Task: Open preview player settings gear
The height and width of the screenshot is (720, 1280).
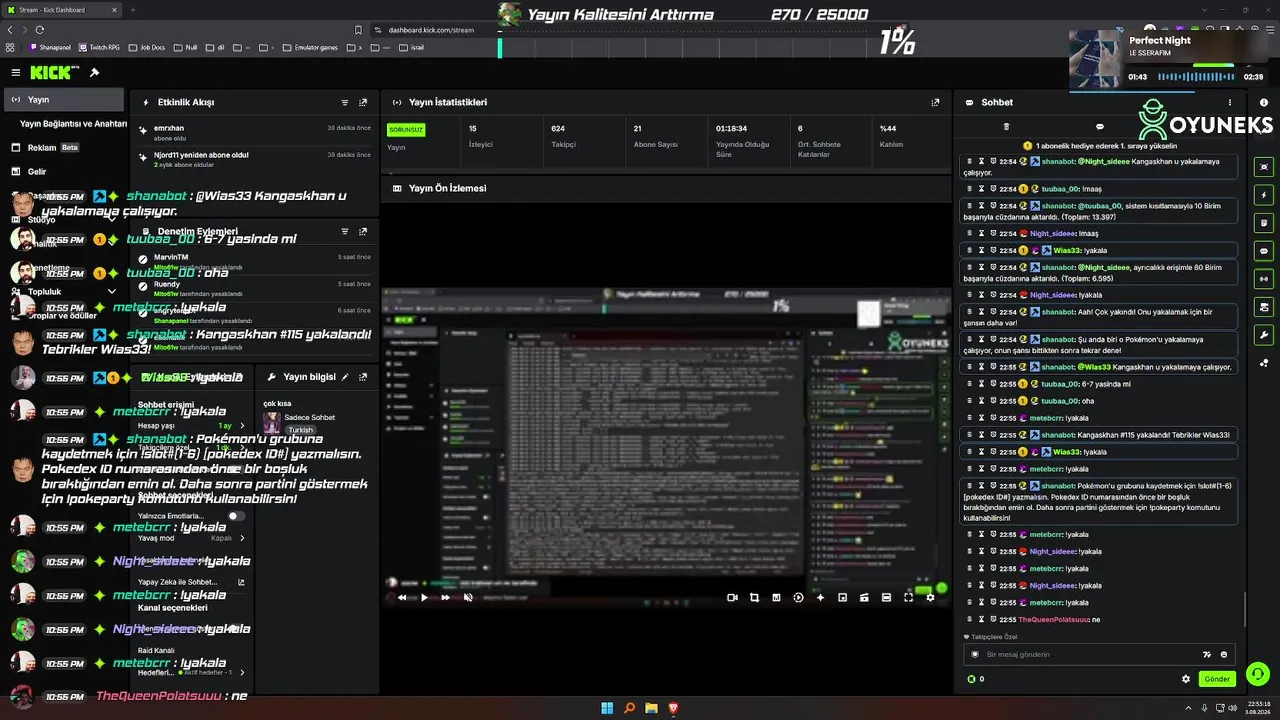Action: pyautogui.click(x=930, y=597)
